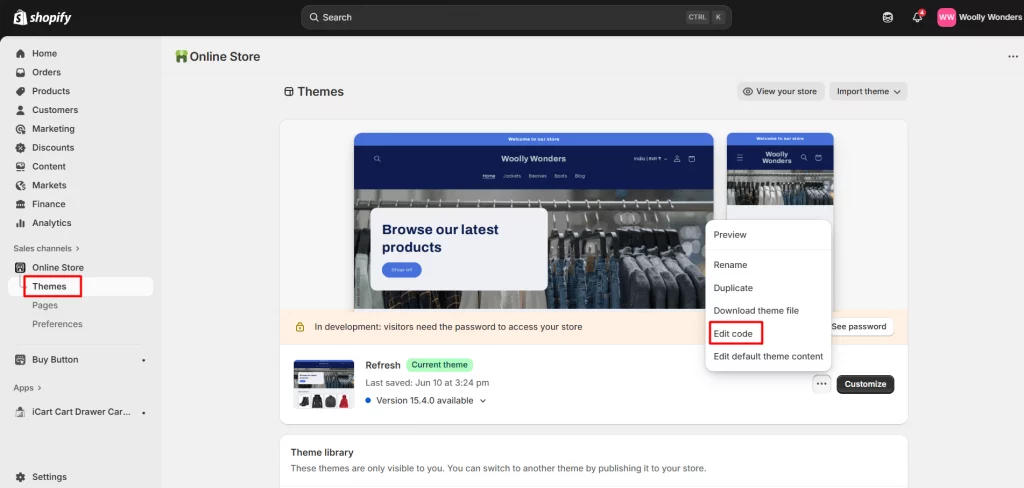Expand the Import theme dropdown
The image size is (1024, 488).
[868, 91]
